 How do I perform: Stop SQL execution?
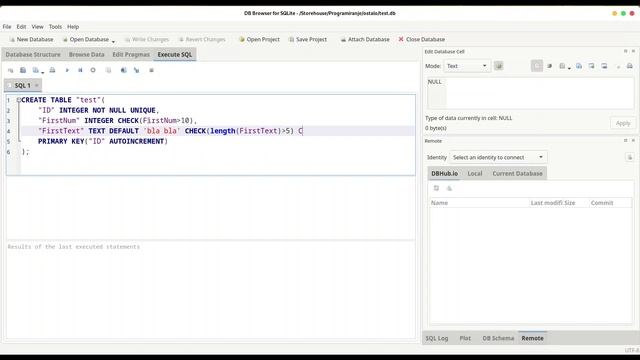93,70
